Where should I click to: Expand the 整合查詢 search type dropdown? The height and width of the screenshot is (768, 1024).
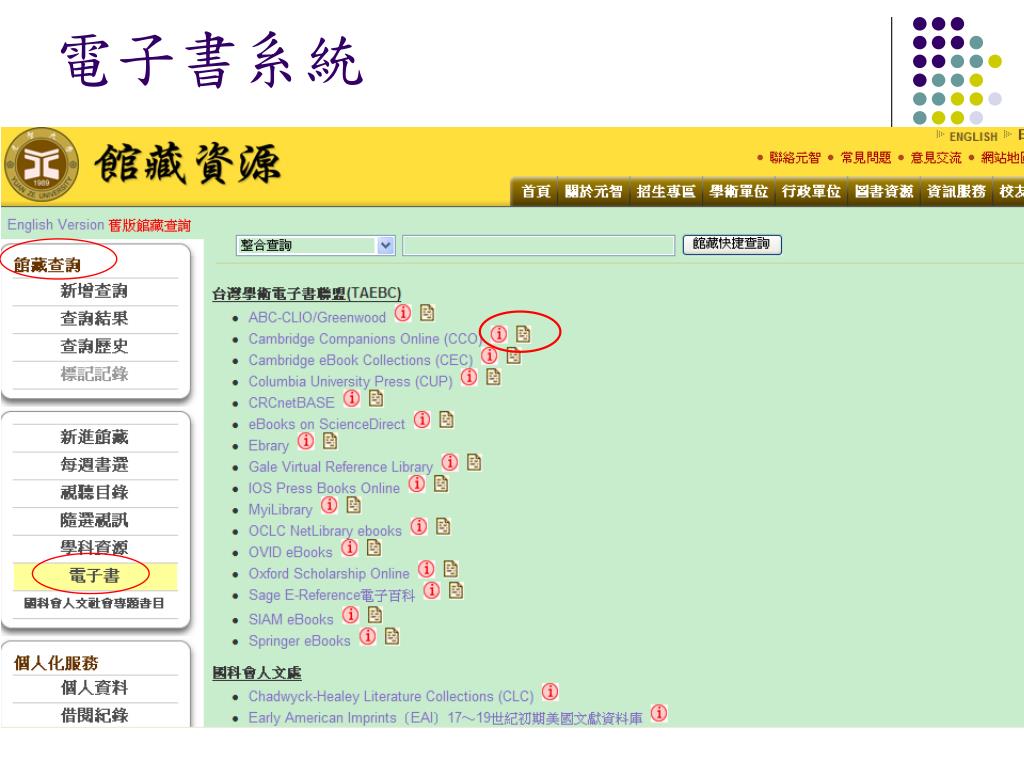(315, 246)
